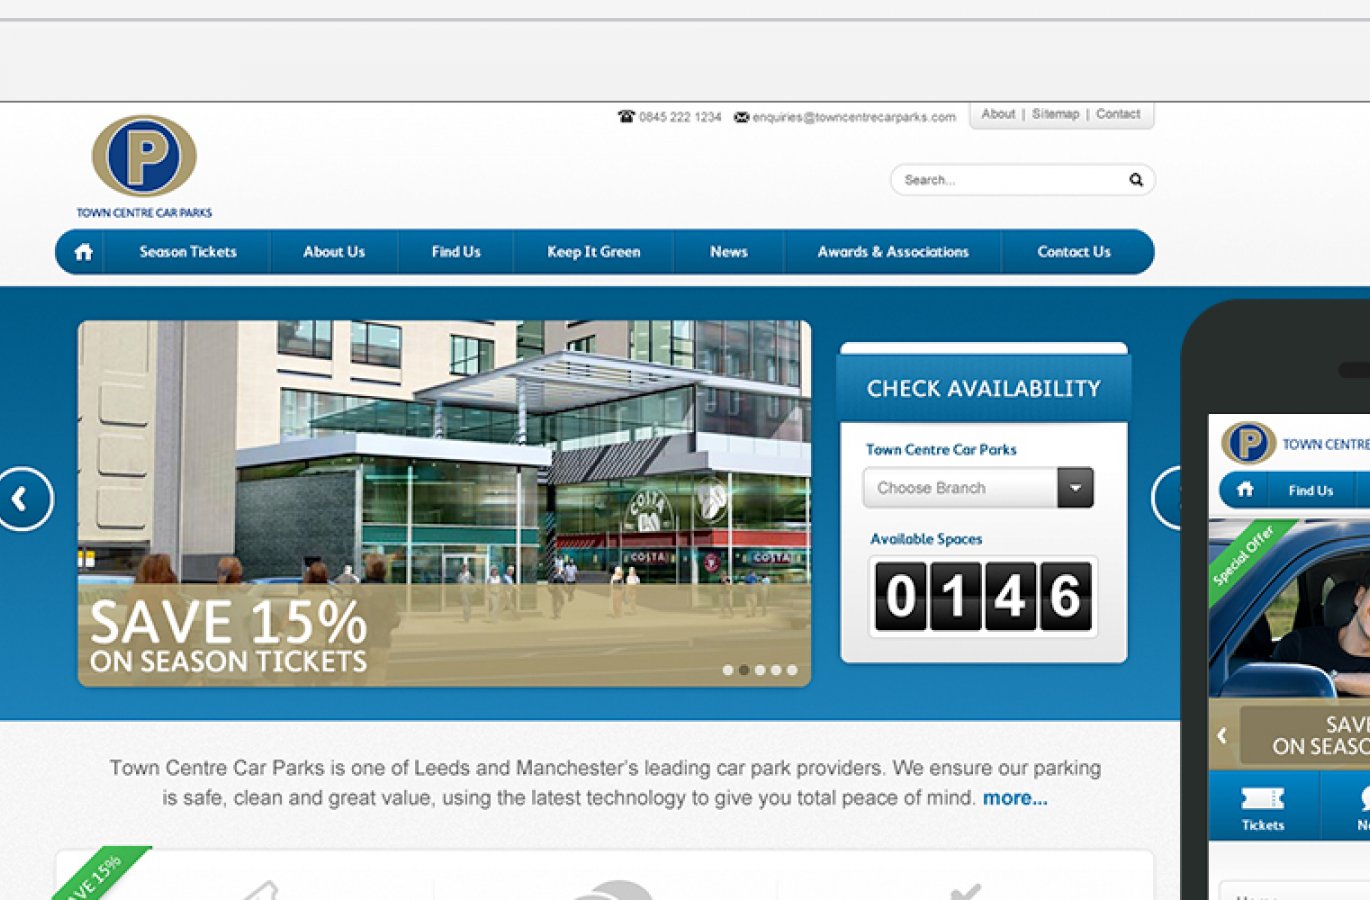Select the first carousel pagination dot
The height and width of the screenshot is (900, 1370).
click(728, 670)
